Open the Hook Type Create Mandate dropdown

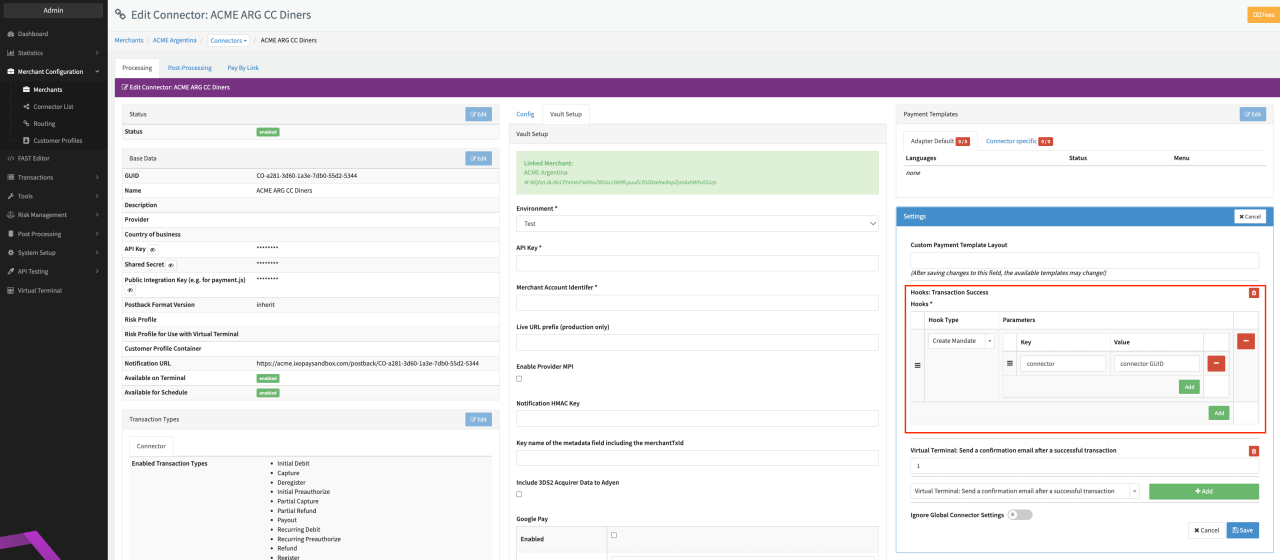[x=962, y=341]
